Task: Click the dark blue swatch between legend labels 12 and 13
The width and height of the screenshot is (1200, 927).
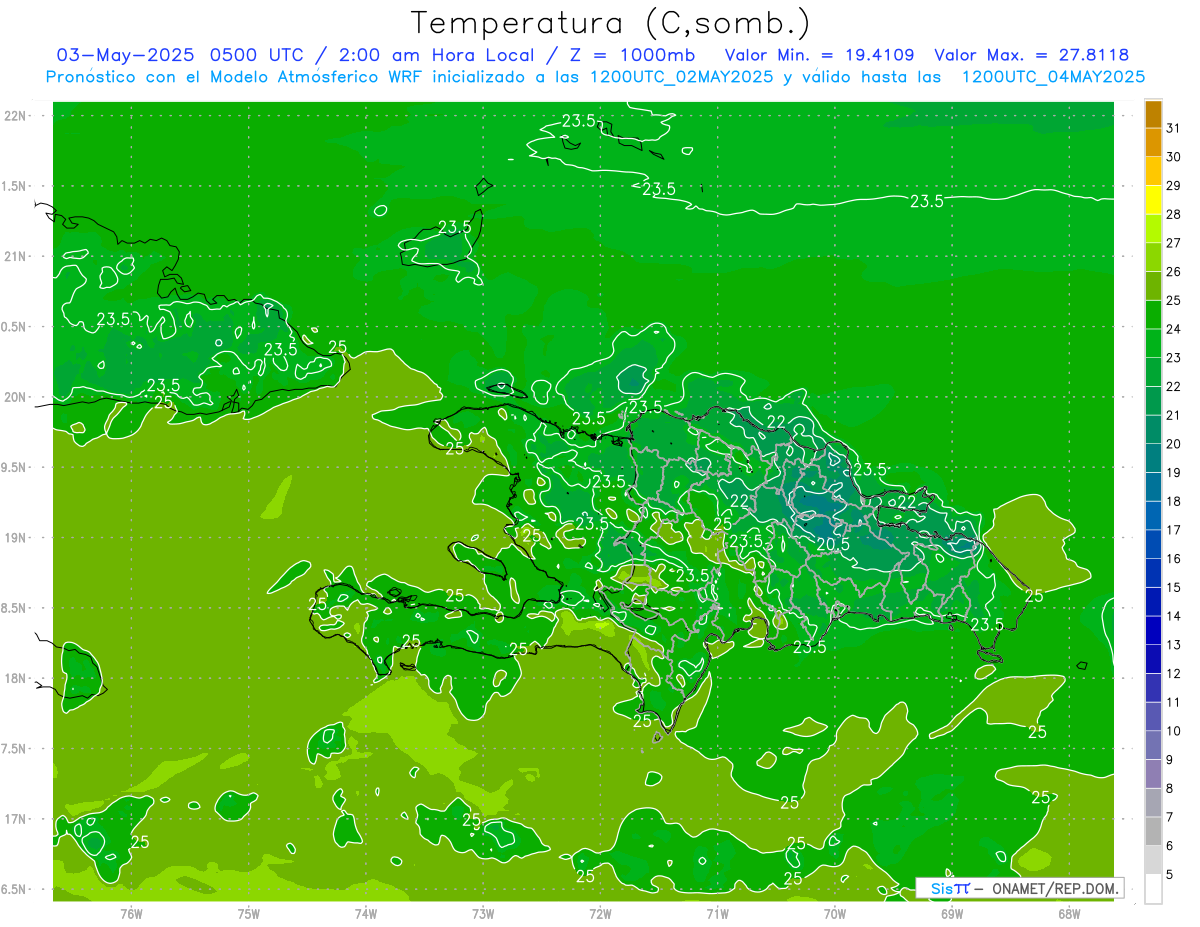Action: click(x=1154, y=660)
